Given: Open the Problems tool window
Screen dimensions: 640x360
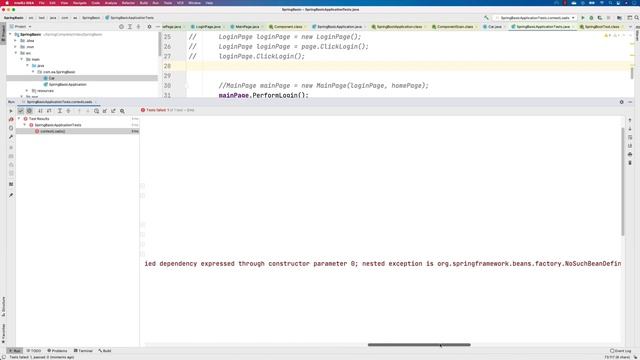Looking at the screenshot, I should tap(57, 351).
